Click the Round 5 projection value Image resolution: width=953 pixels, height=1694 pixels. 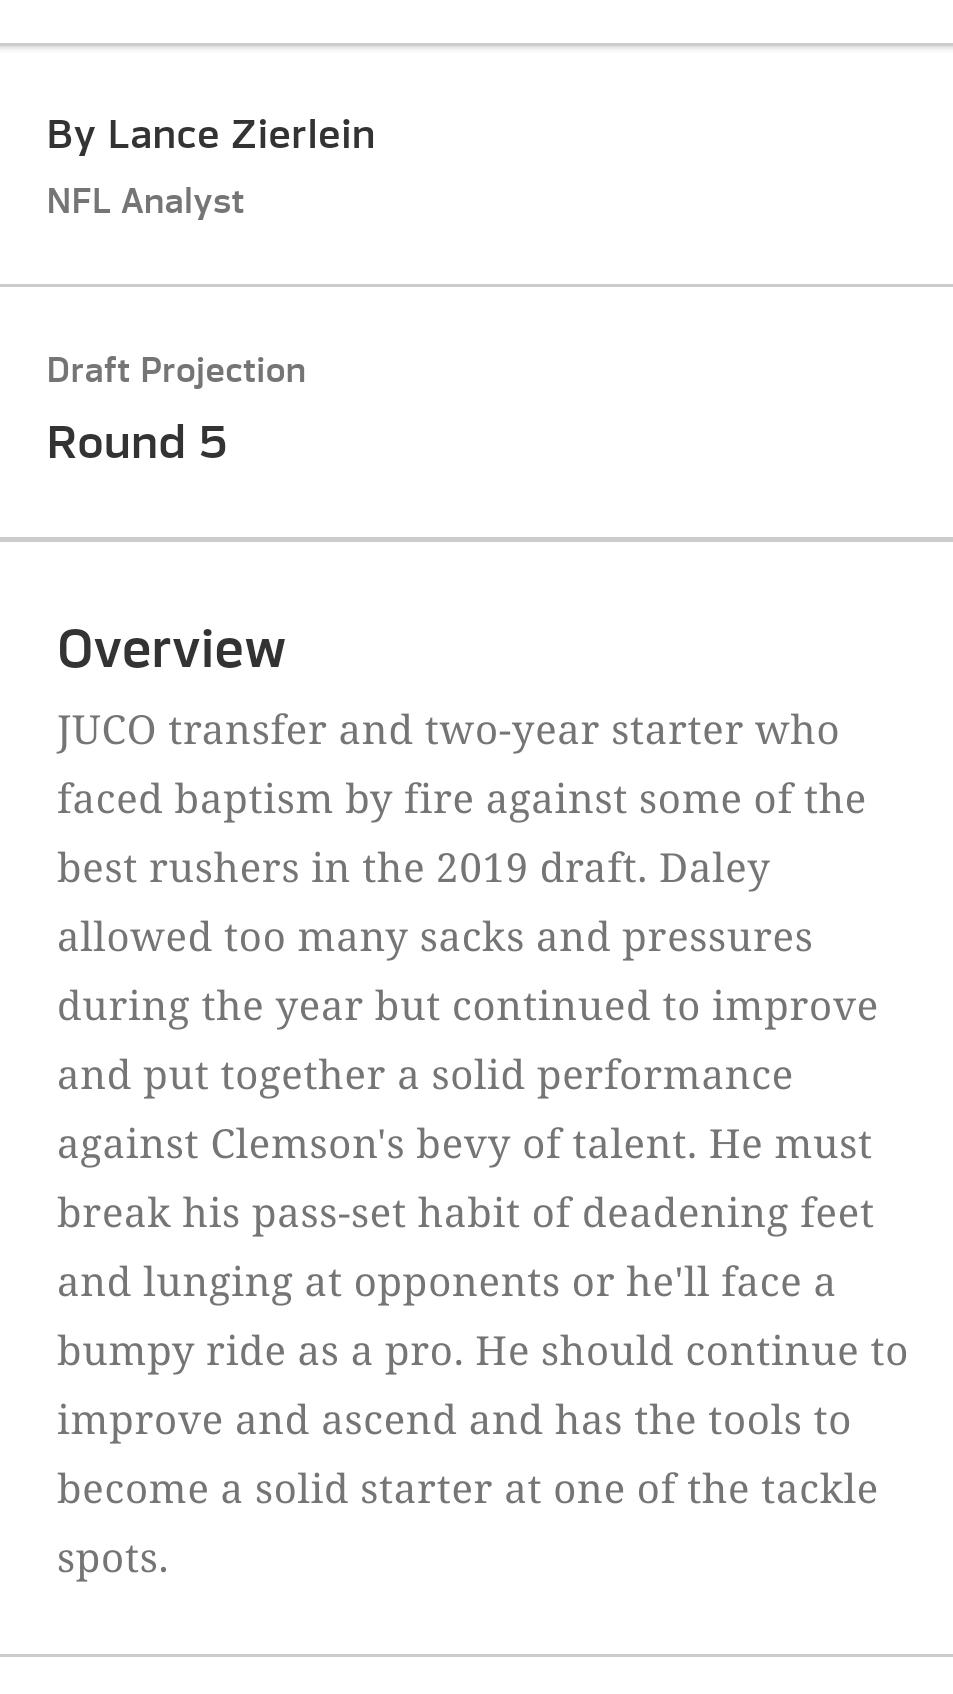tap(137, 442)
